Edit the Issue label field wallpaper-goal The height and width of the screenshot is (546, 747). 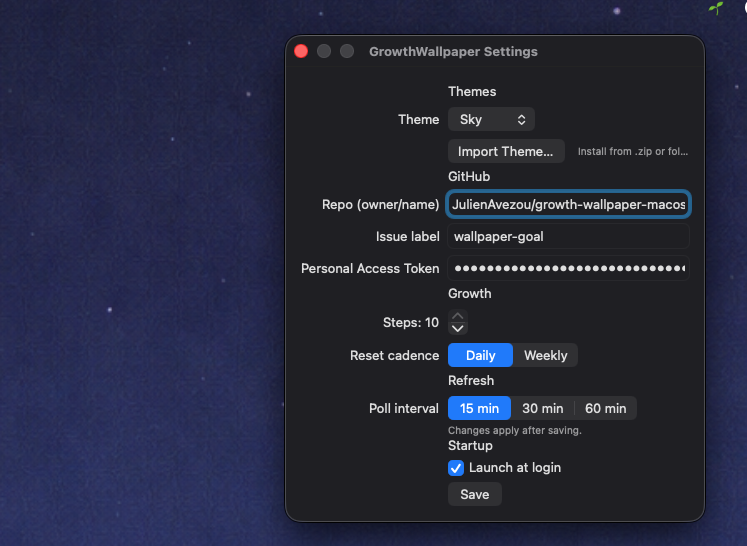point(568,236)
